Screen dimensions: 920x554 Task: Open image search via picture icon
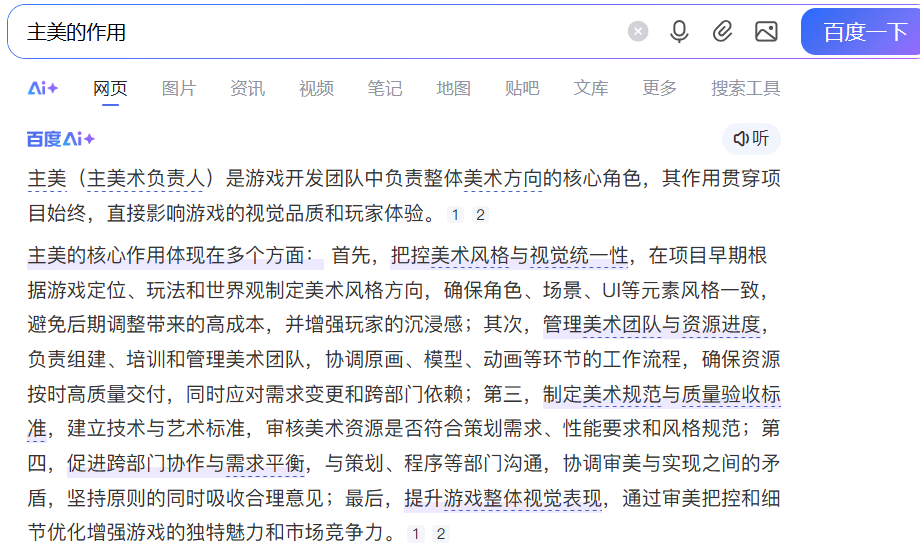[766, 32]
